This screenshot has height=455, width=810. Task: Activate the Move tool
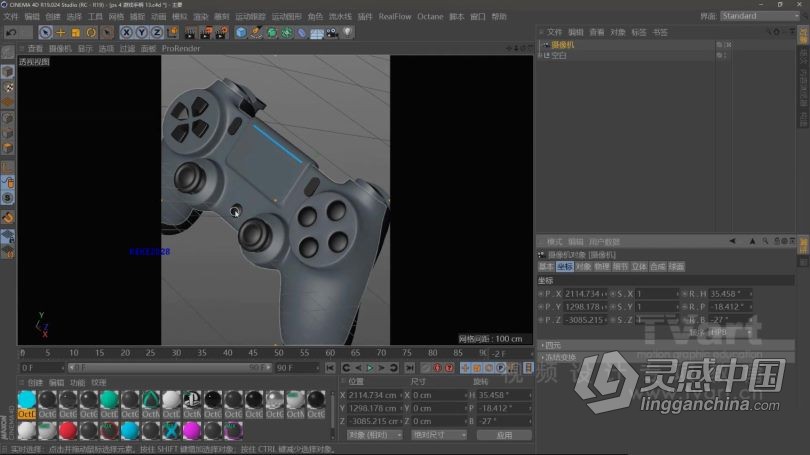[x=60, y=33]
